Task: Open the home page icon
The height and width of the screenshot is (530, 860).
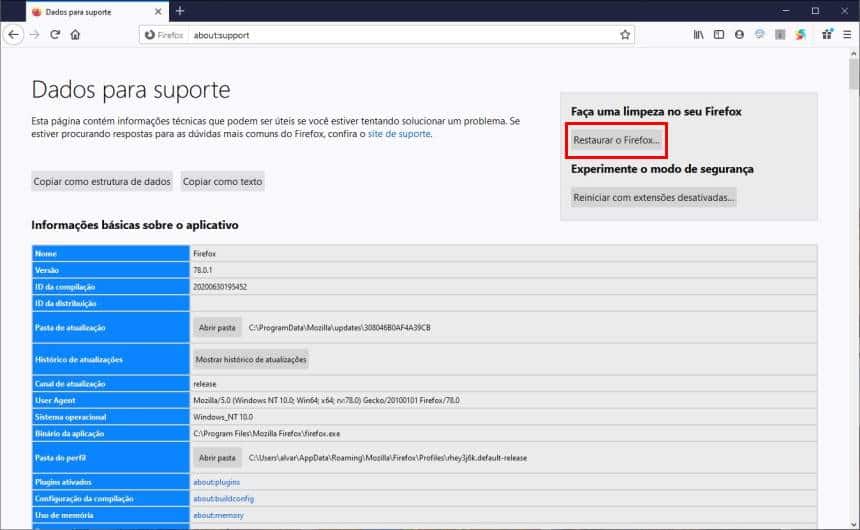Action: [x=75, y=35]
